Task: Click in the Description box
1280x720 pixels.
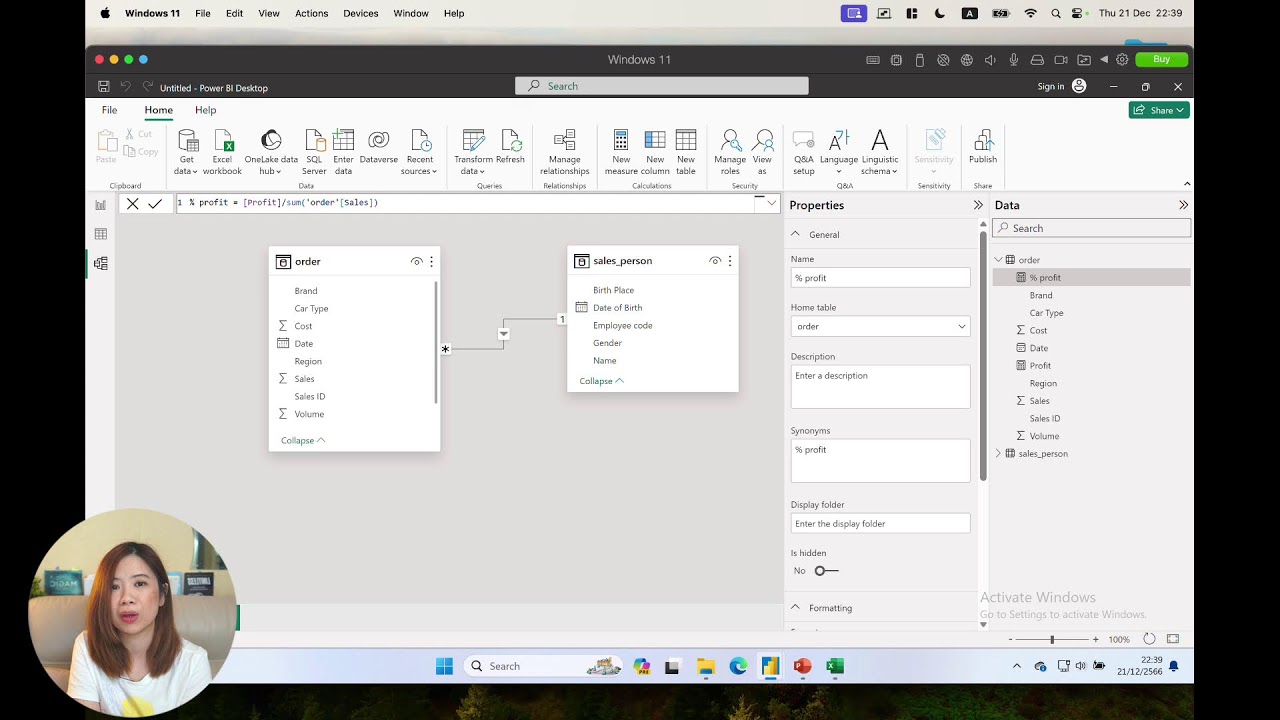Action: (x=880, y=387)
